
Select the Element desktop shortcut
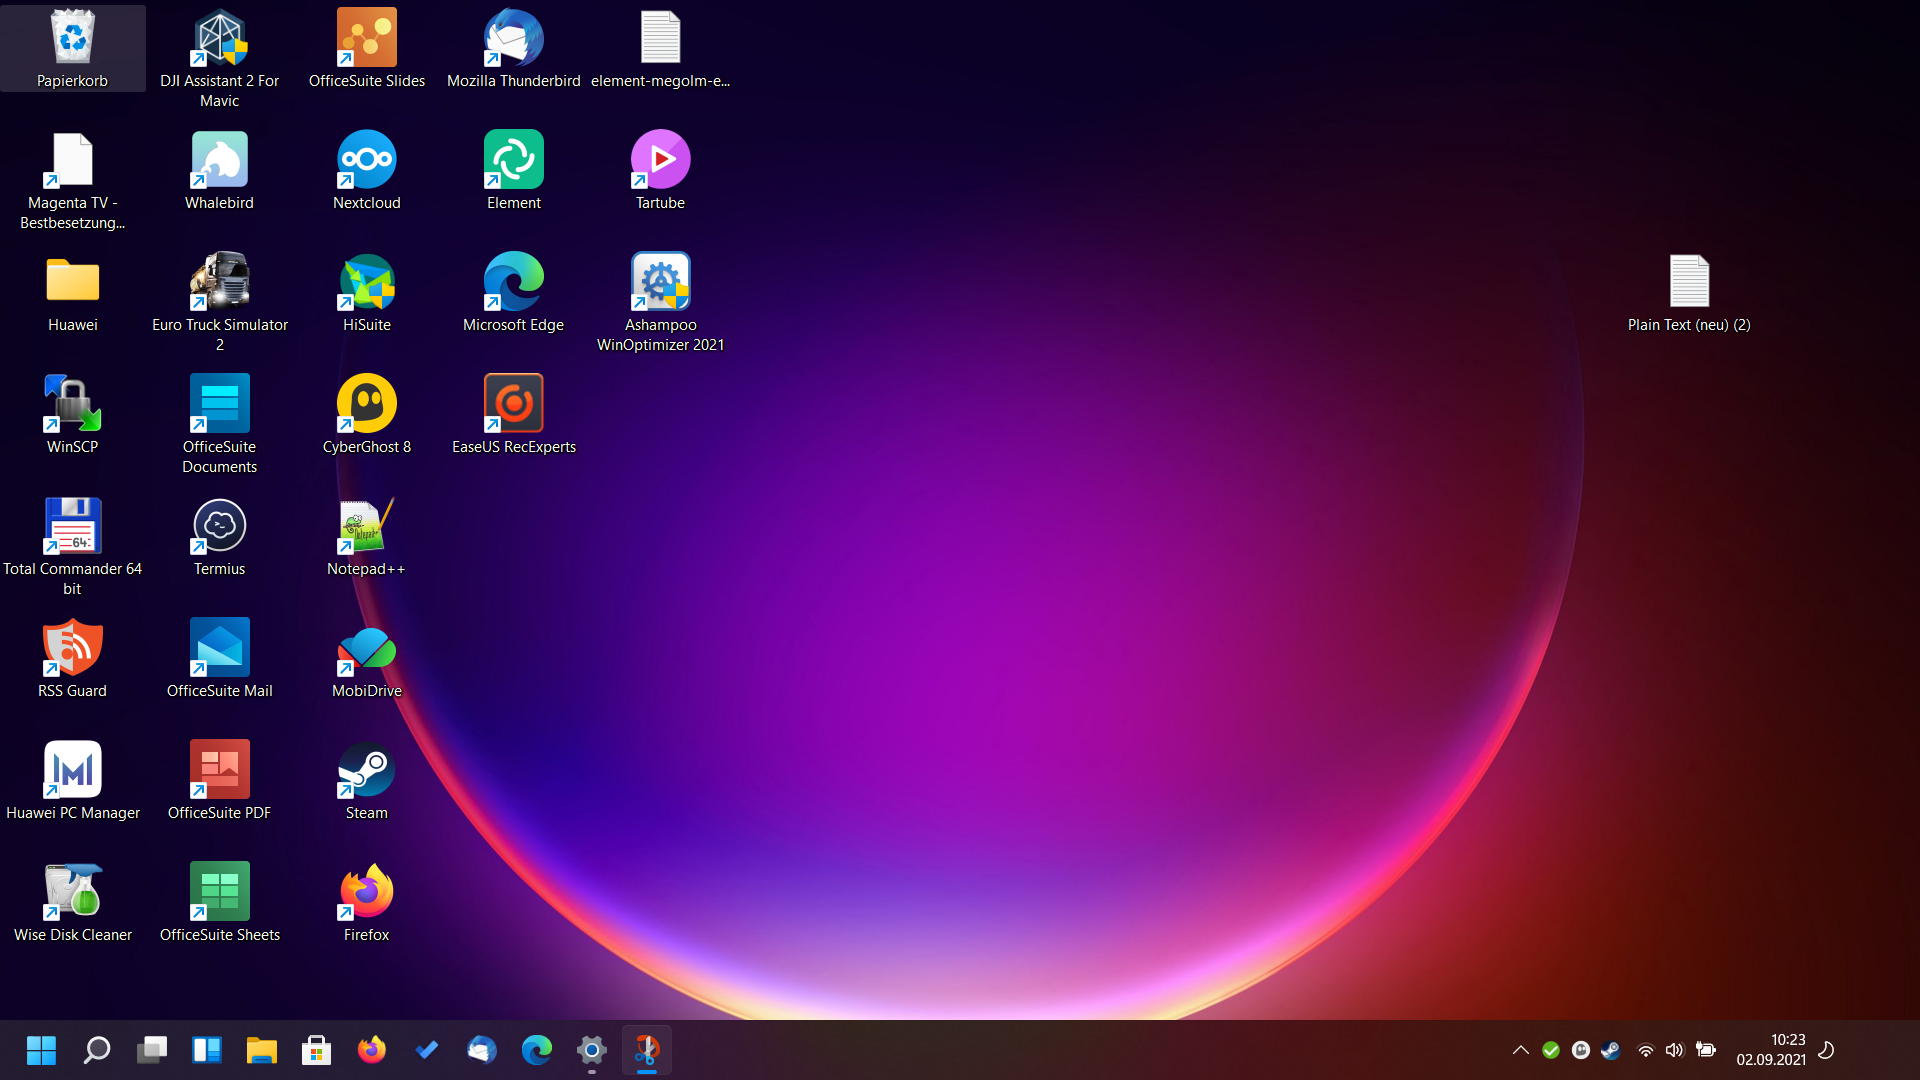513,171
